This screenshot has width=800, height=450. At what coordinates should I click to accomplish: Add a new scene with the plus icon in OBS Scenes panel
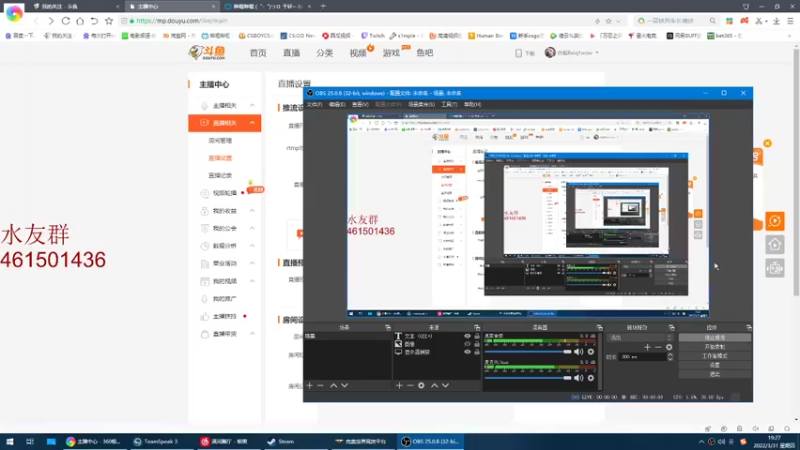point(310,386)
